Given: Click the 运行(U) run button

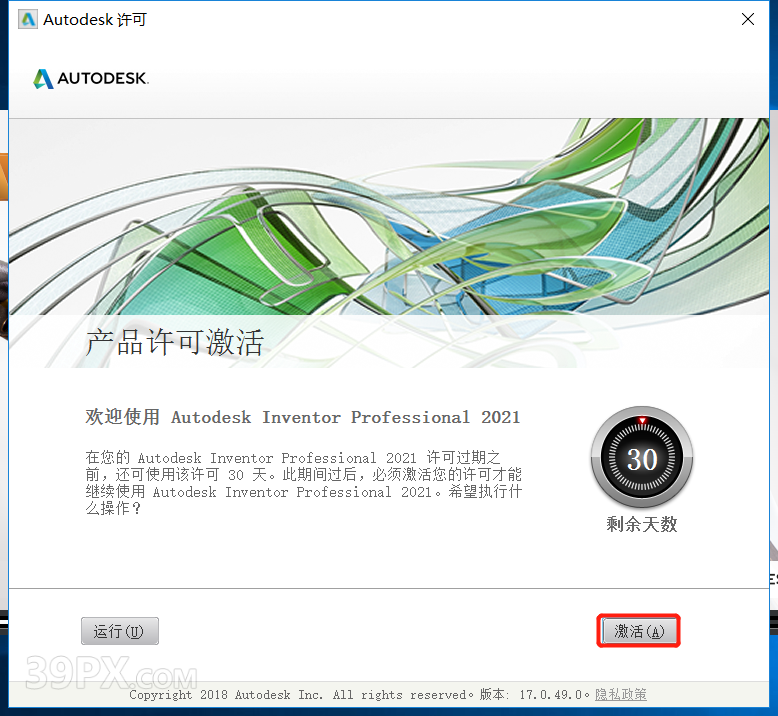Looking at the screenshot, I should click(x=120, y=631).
